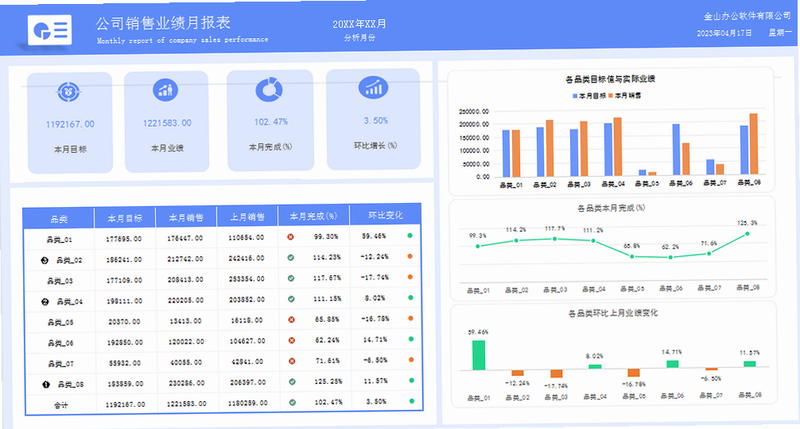Click the green check icon in 品类_04 row
800x429 pixels.
point(291,299)
